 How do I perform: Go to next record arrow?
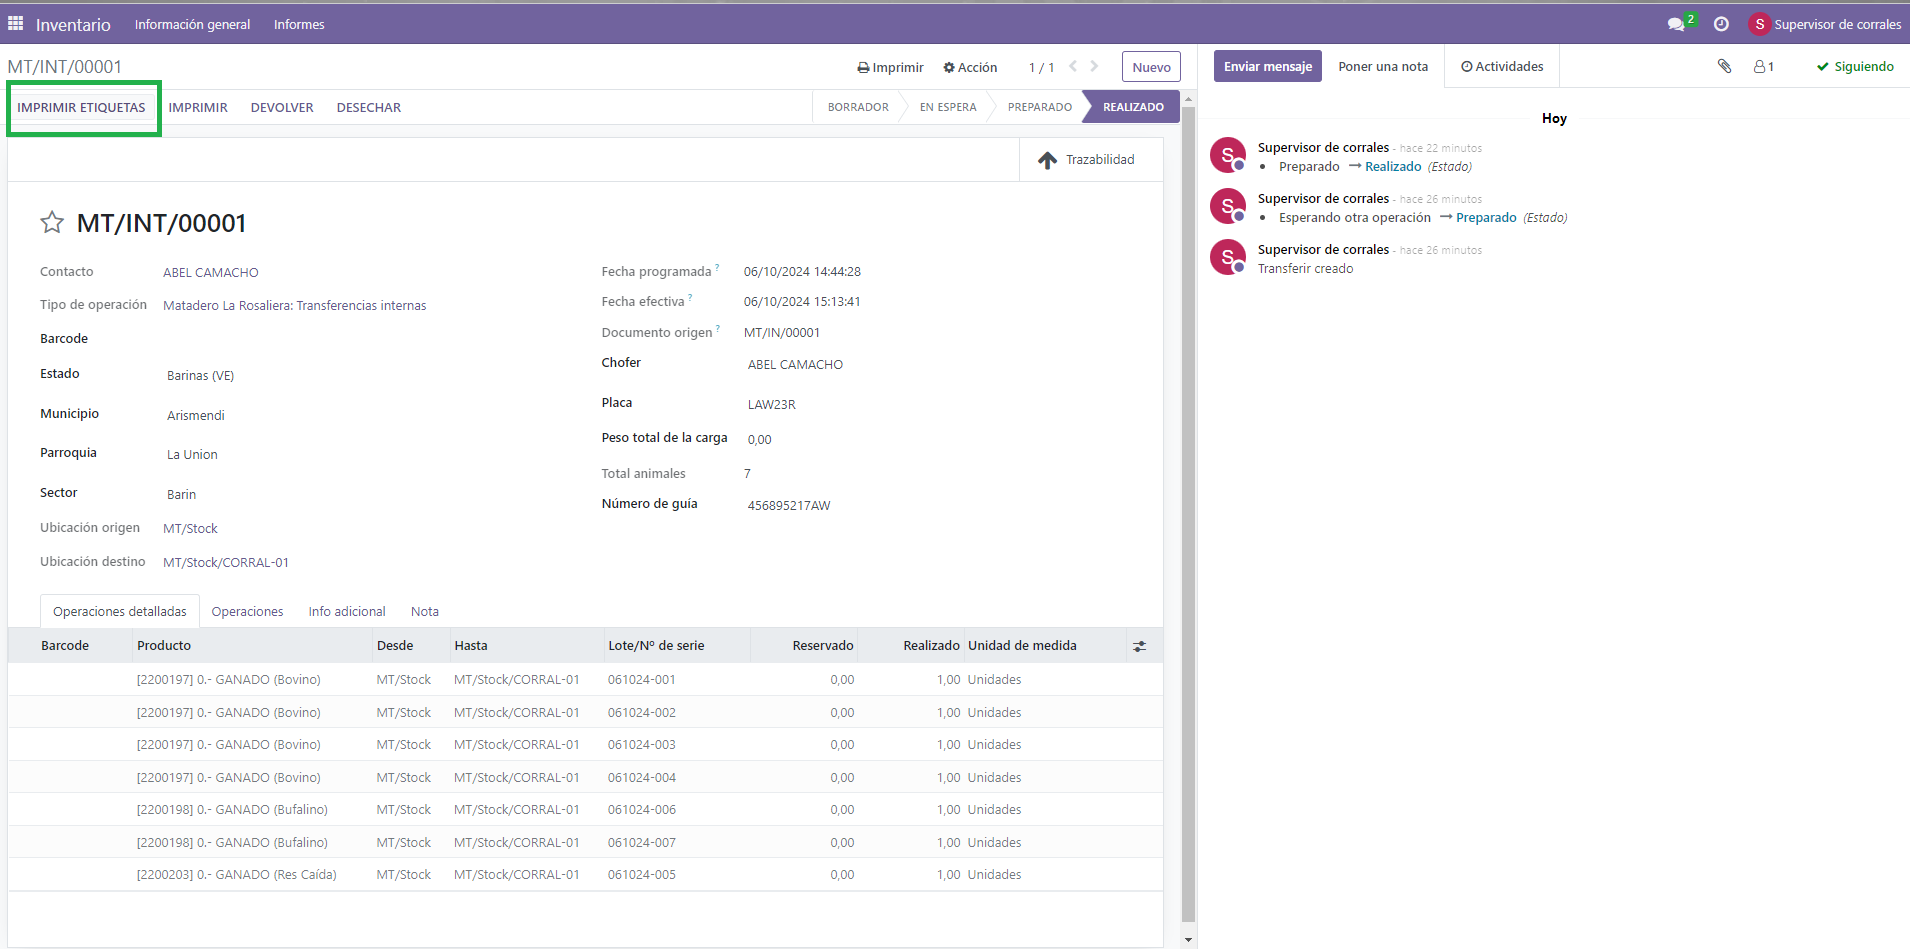click(x=1094, y=66)
